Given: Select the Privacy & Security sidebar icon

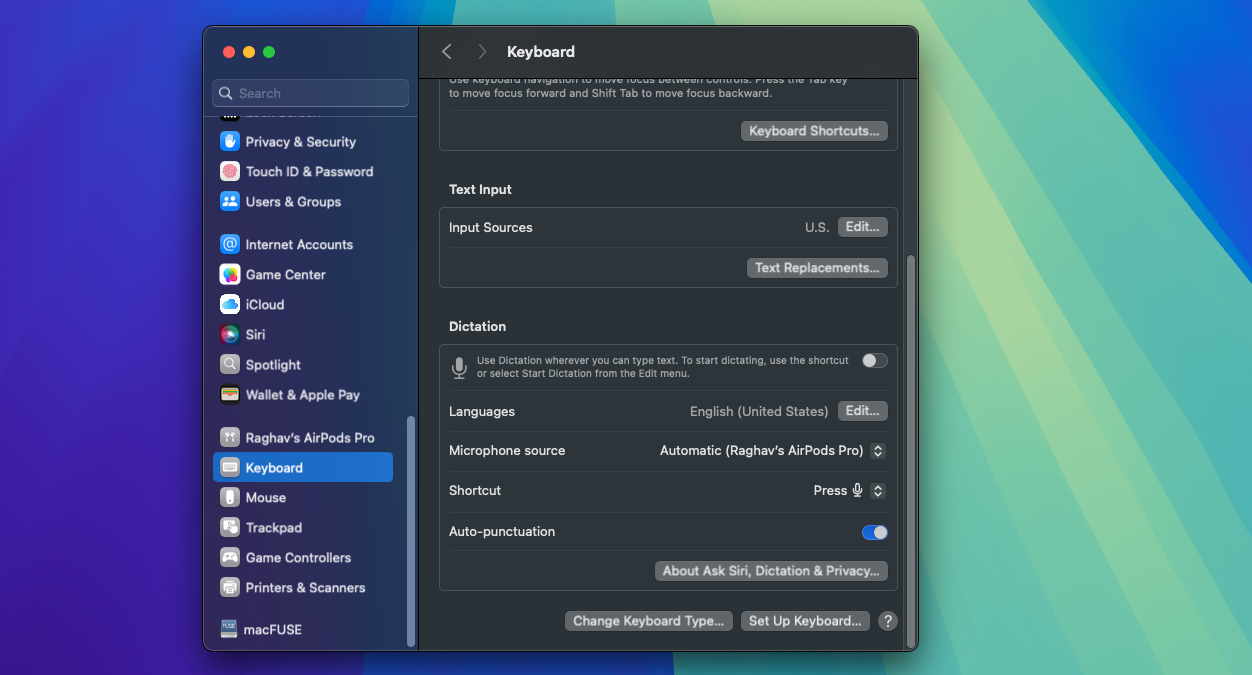Looking at the screenshot, I should click(230, 141).
